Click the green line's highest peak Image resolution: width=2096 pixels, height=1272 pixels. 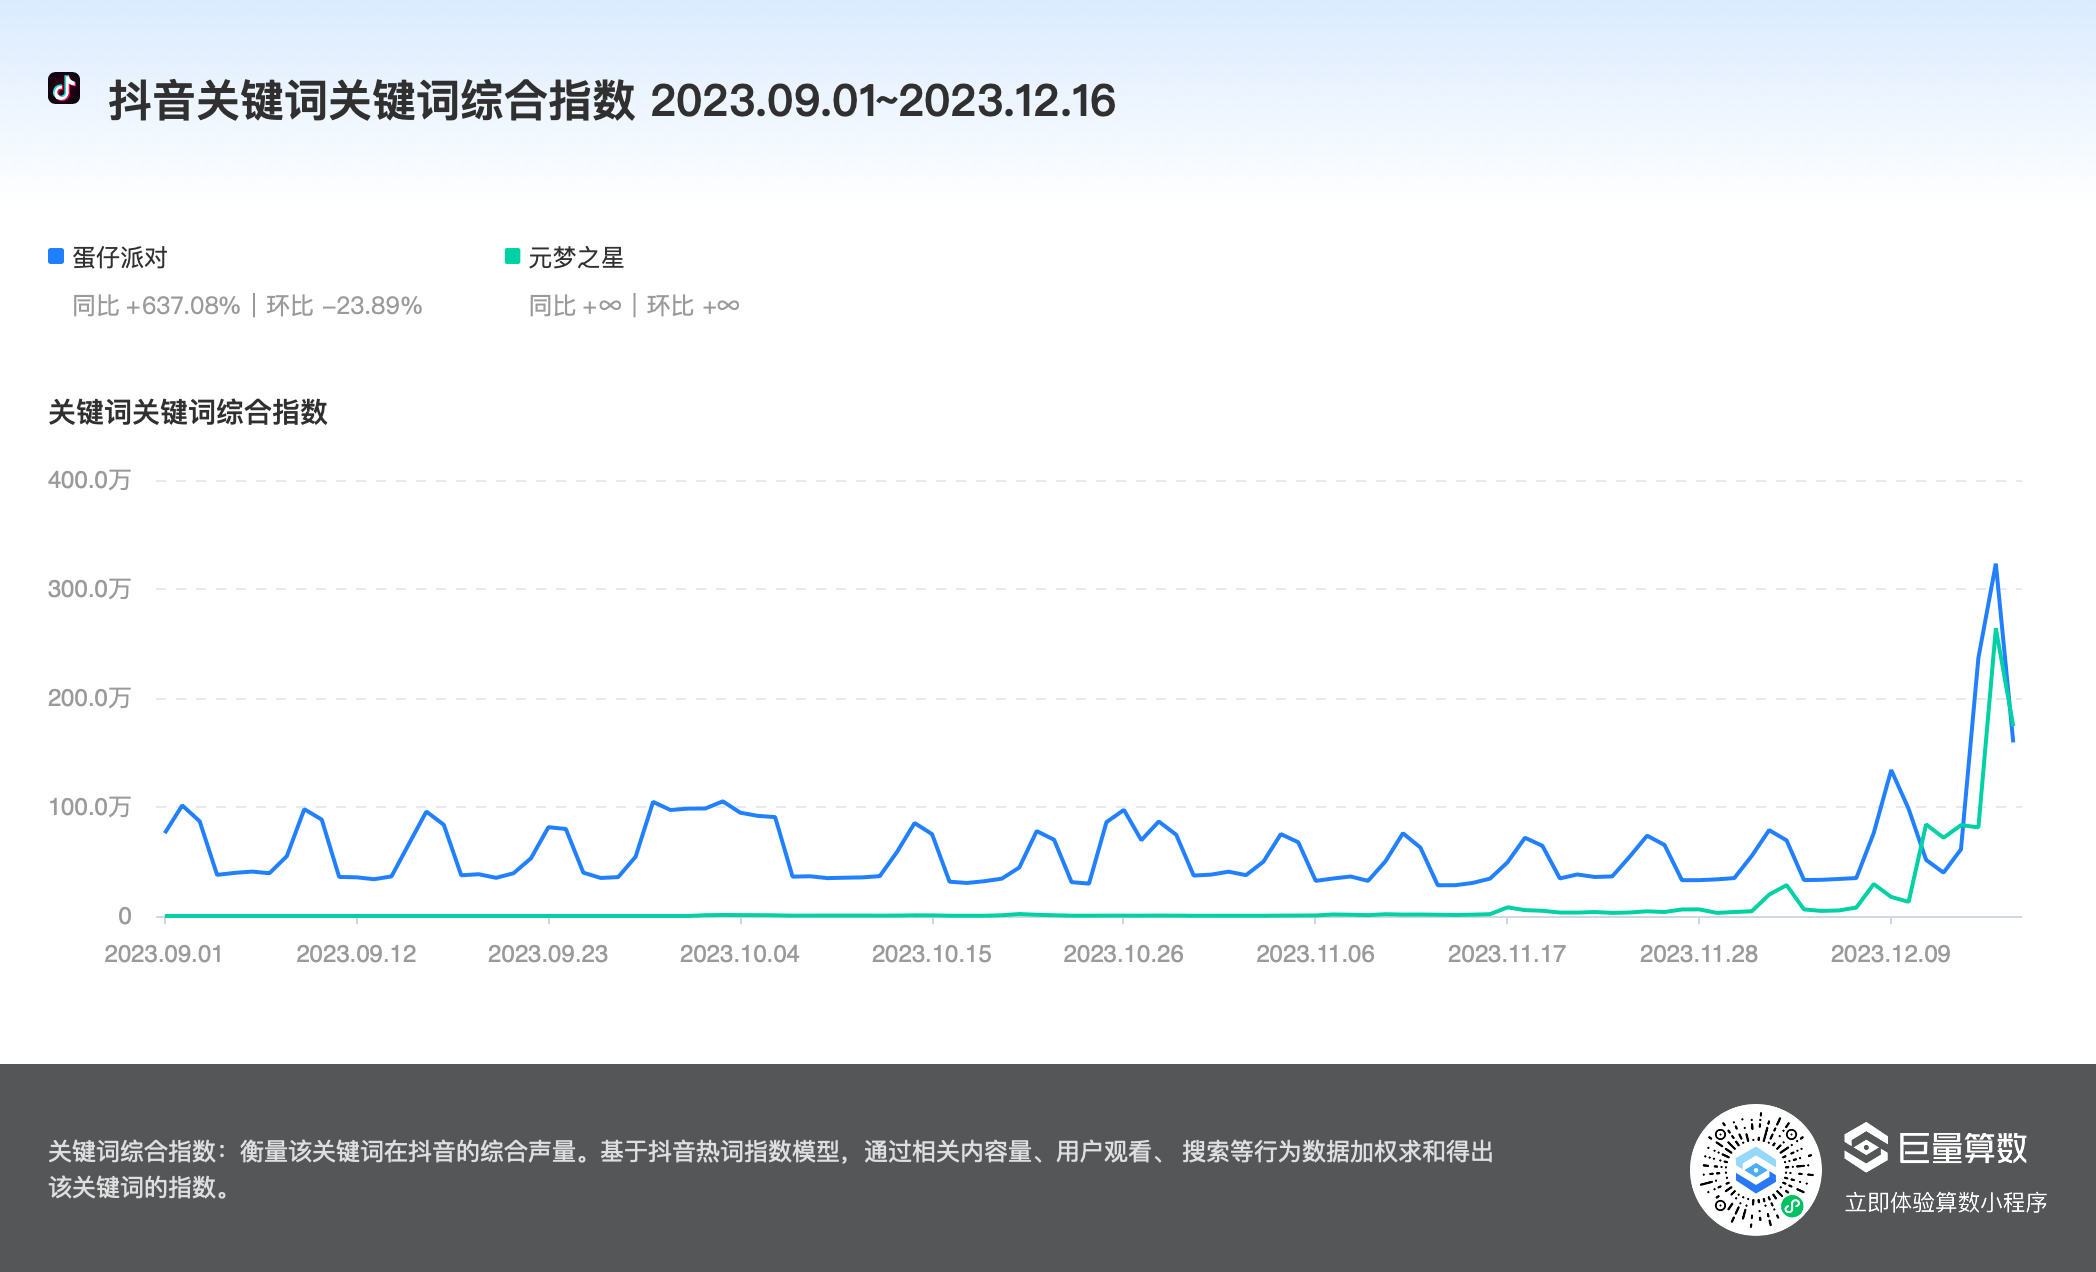(x=1996, y=630)
